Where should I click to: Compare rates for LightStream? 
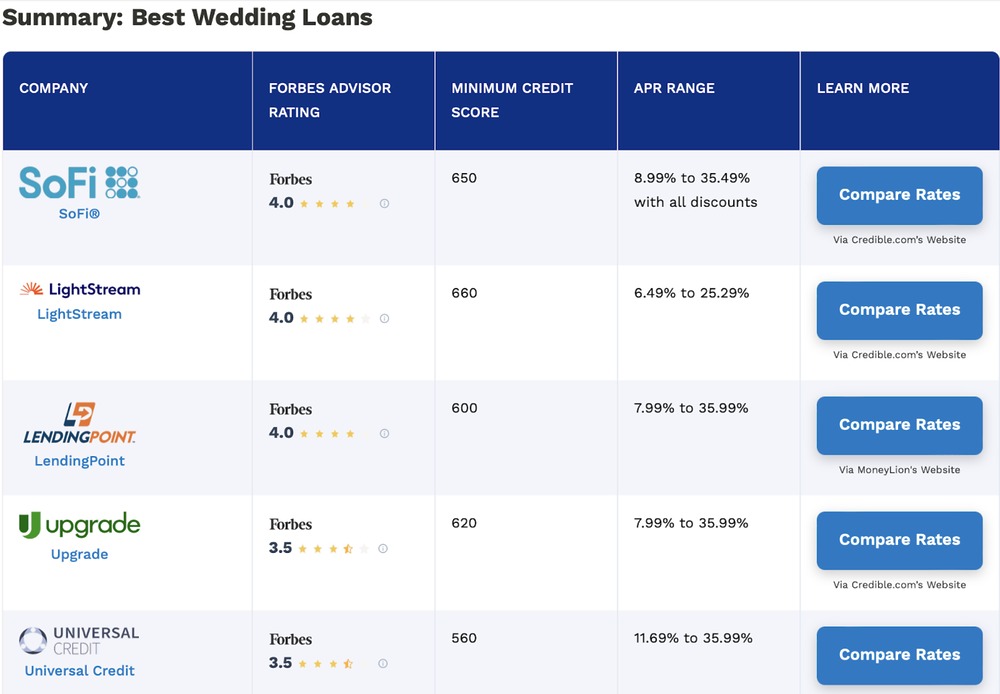(x=899, y=310)
